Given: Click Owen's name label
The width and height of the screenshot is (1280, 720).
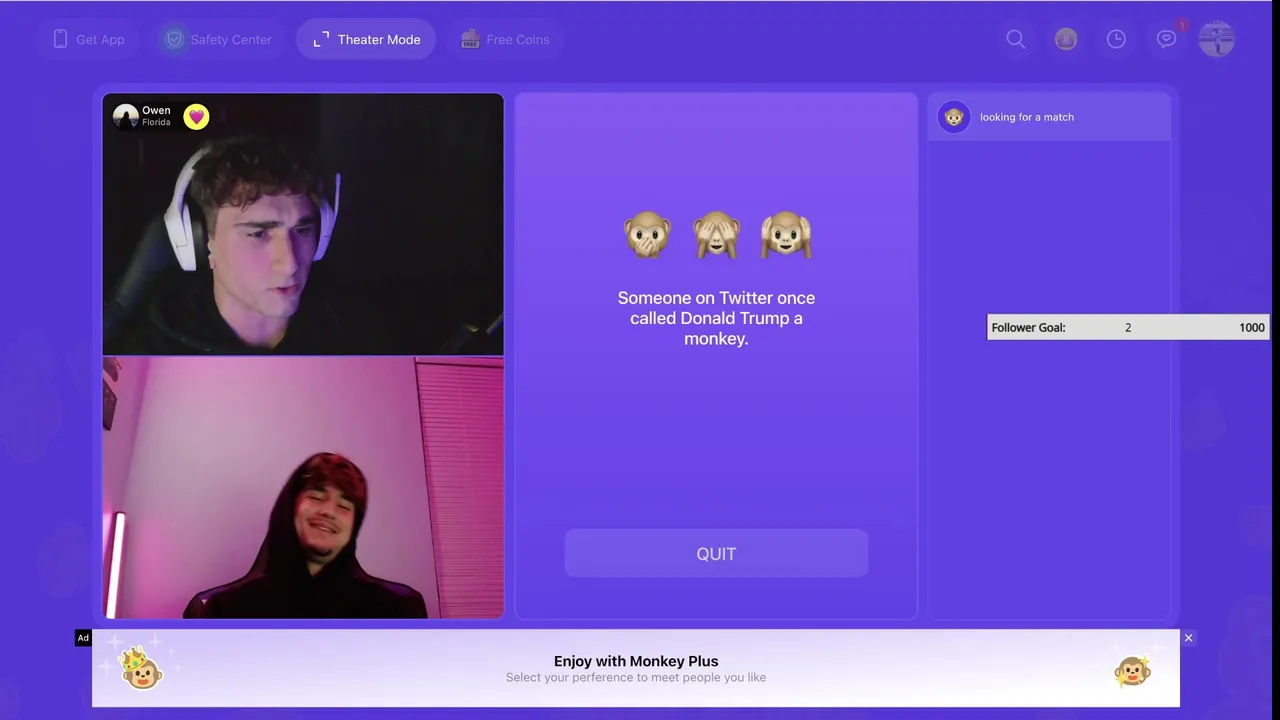Looking at the screenshot, I should [x=156, y=110].
